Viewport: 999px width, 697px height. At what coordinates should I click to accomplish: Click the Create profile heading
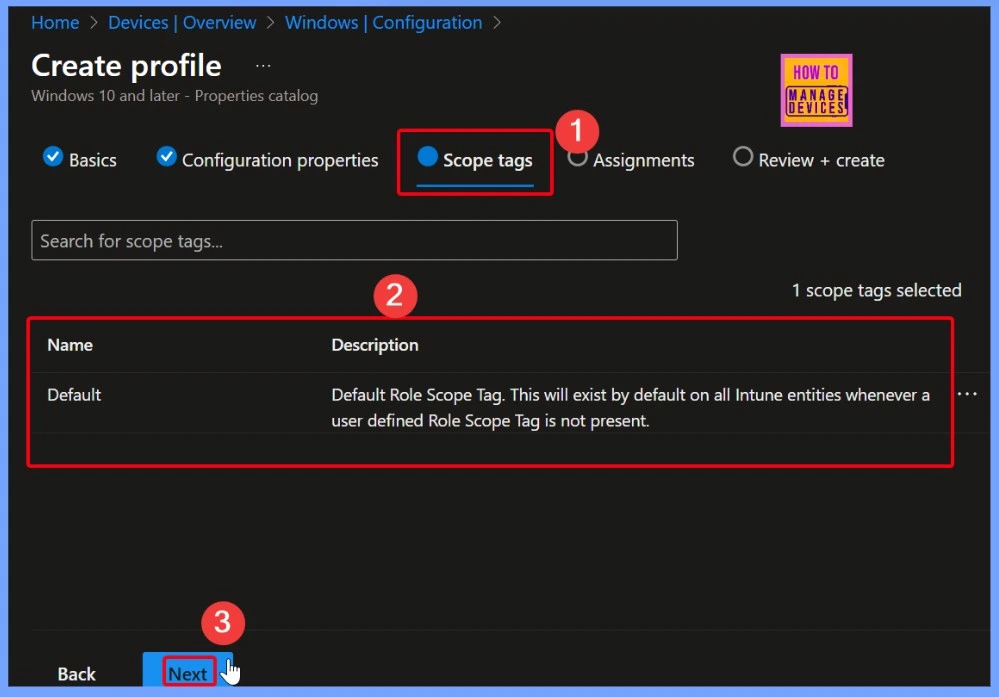click(x=126, y=66)
